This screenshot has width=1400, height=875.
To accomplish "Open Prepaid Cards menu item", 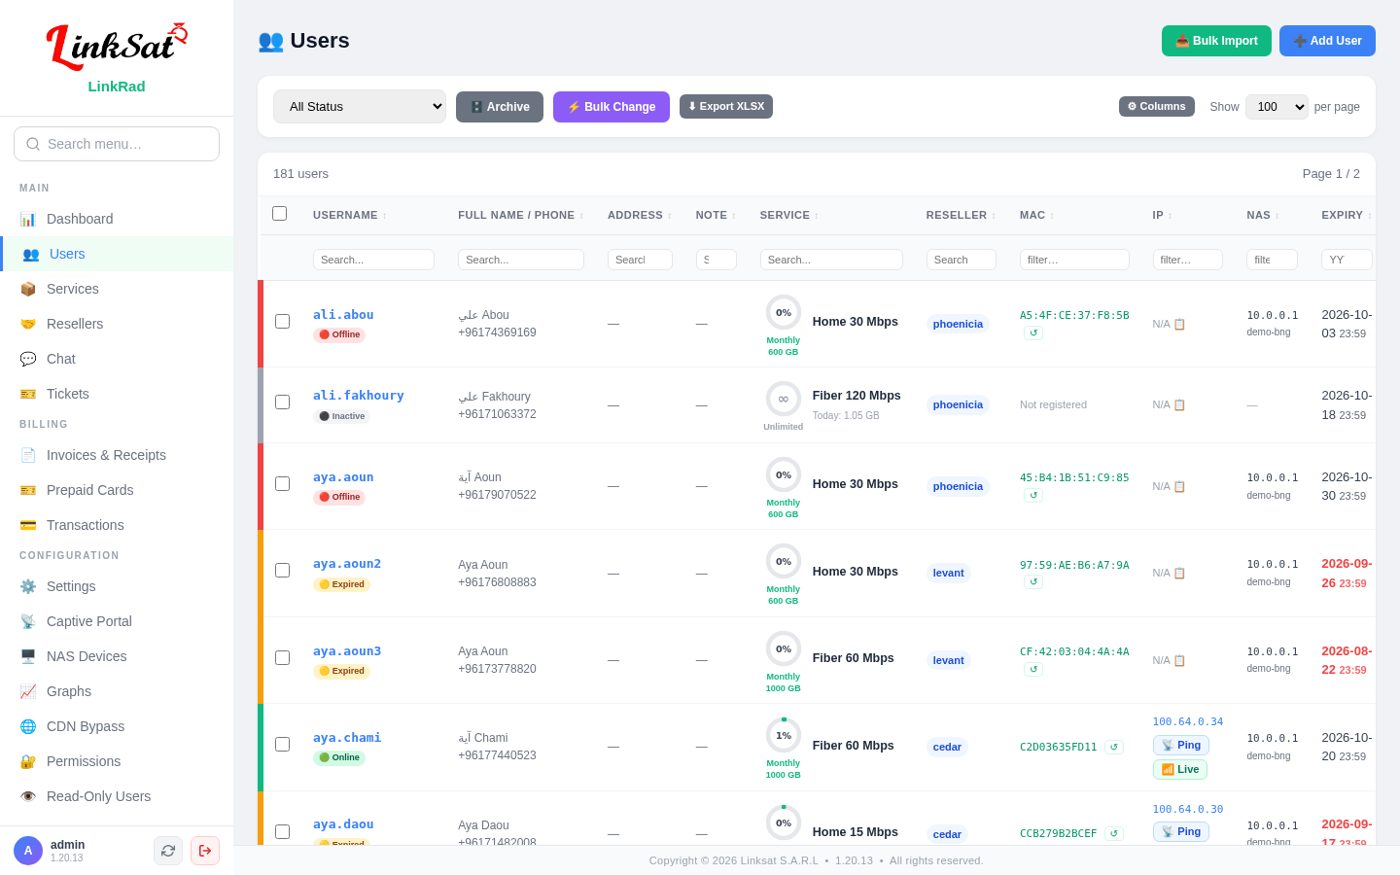I will click(117, 490).
